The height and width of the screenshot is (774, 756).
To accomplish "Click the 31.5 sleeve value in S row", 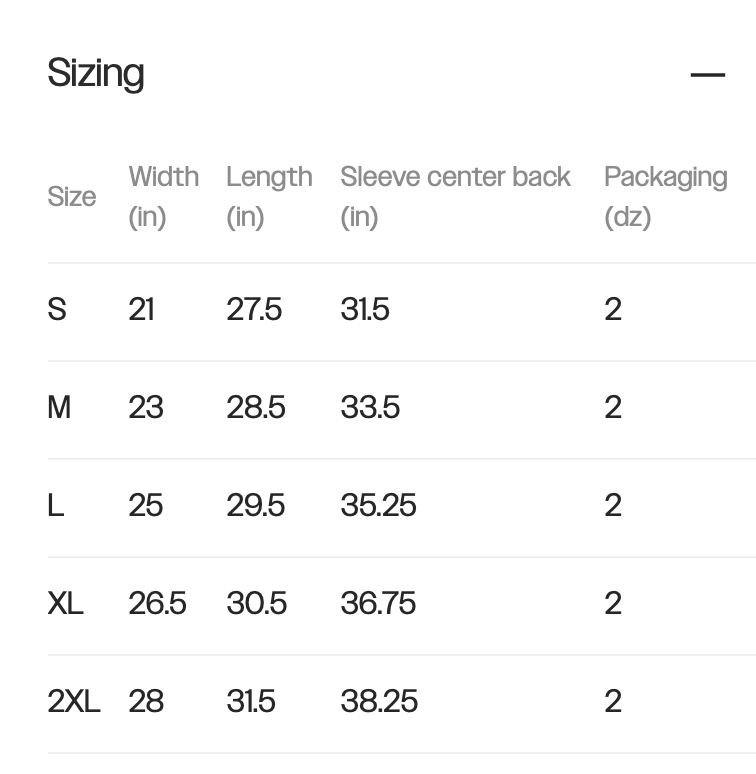I will click(x=365, y=310).
